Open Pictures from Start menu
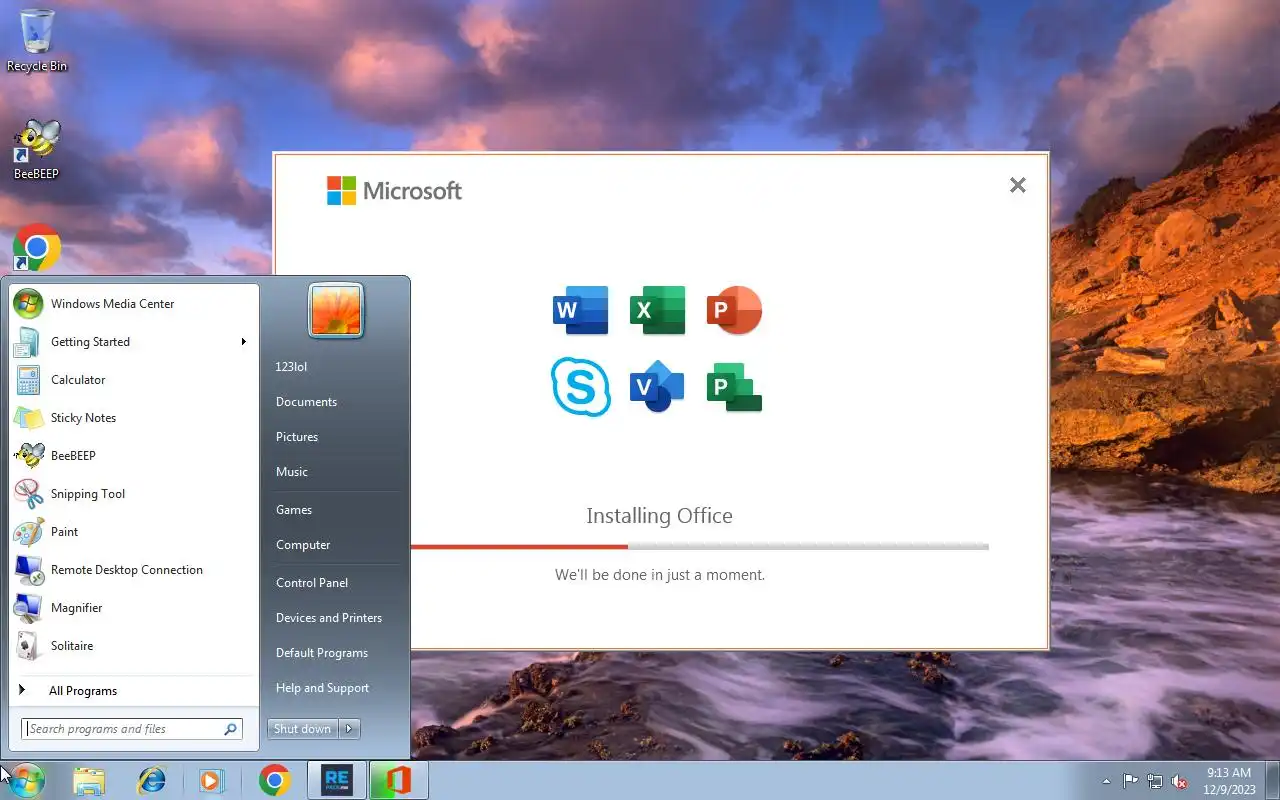The height and width of the screenshot is (800, 1280). coord(335,436)
